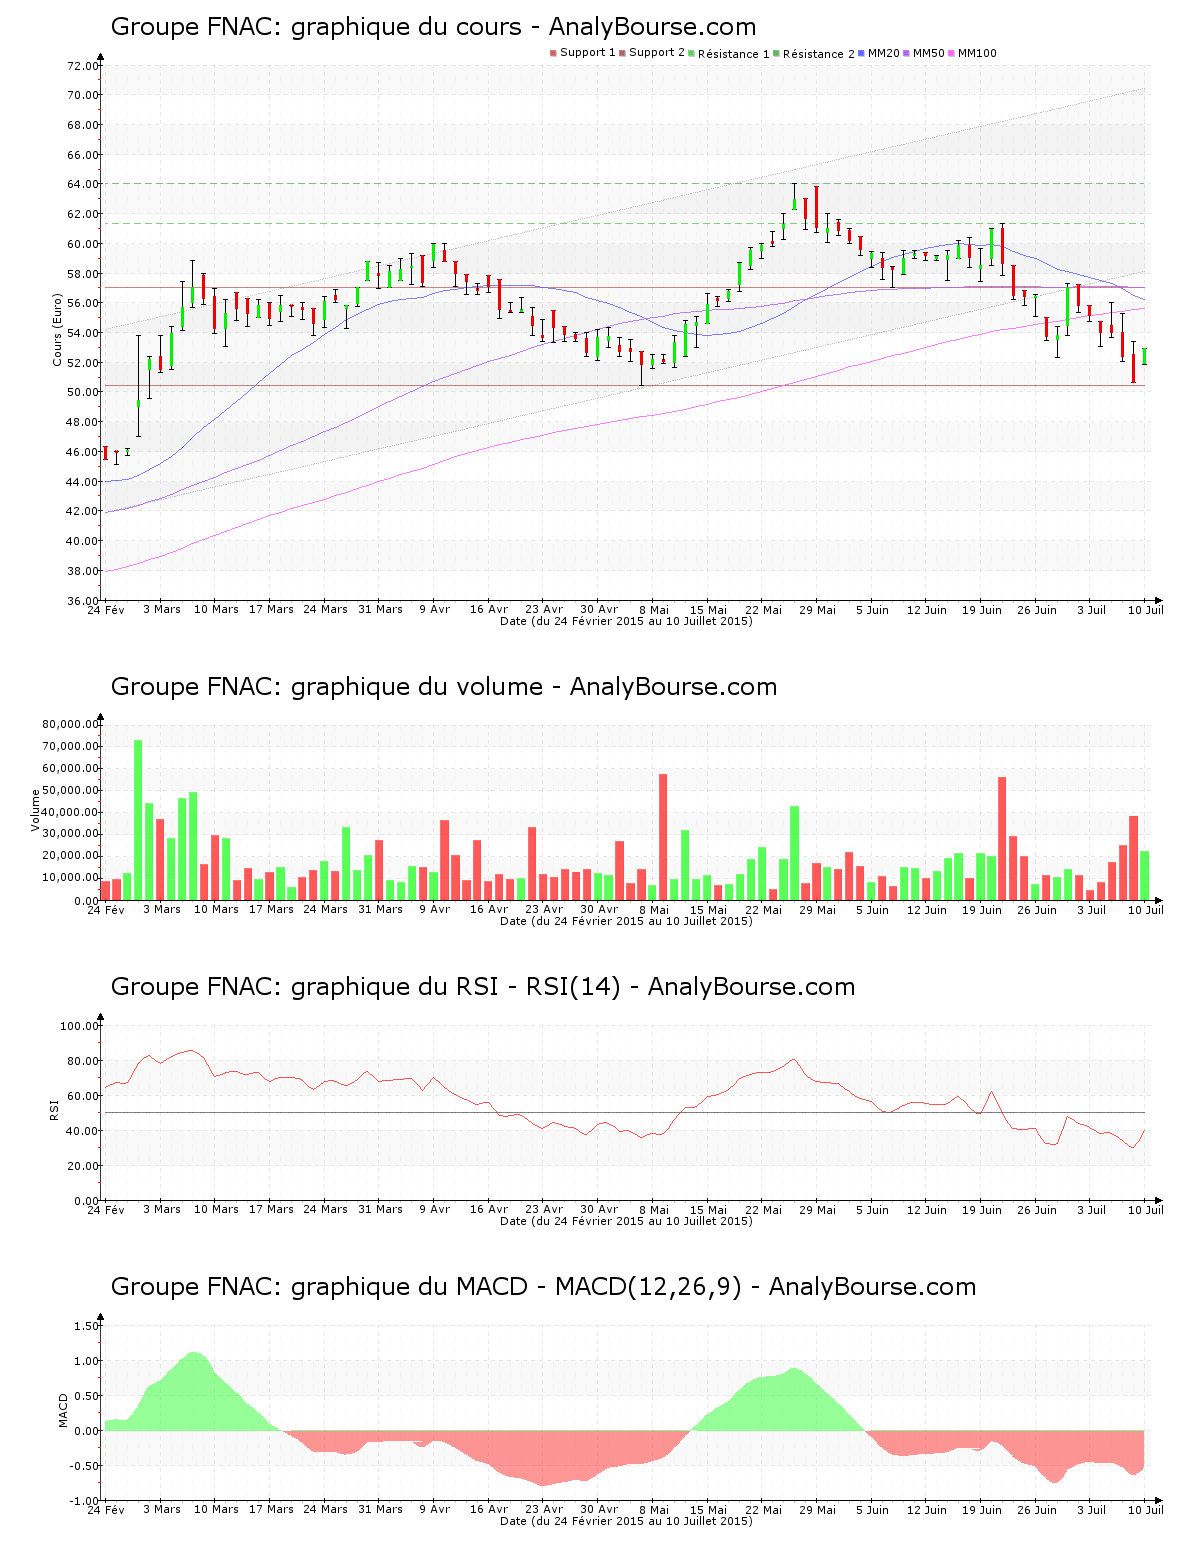Click '3 Juil' date under MACD chart
1200x1550 pixels.
(1092, 1510)
